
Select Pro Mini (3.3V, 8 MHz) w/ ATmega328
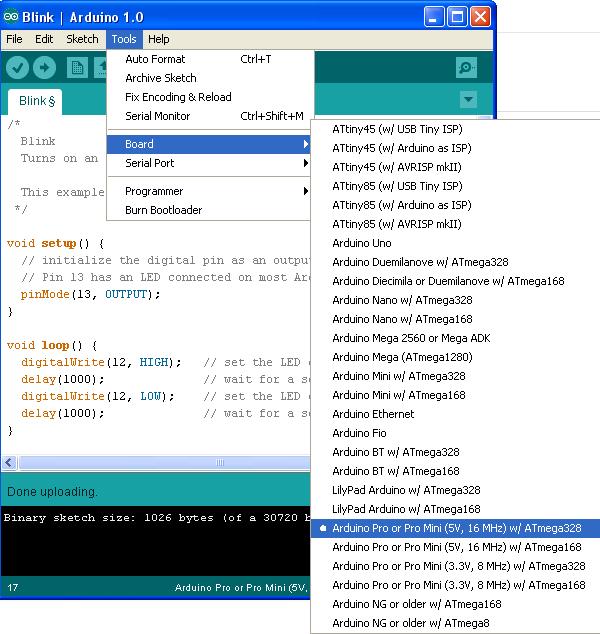[456, 566]
